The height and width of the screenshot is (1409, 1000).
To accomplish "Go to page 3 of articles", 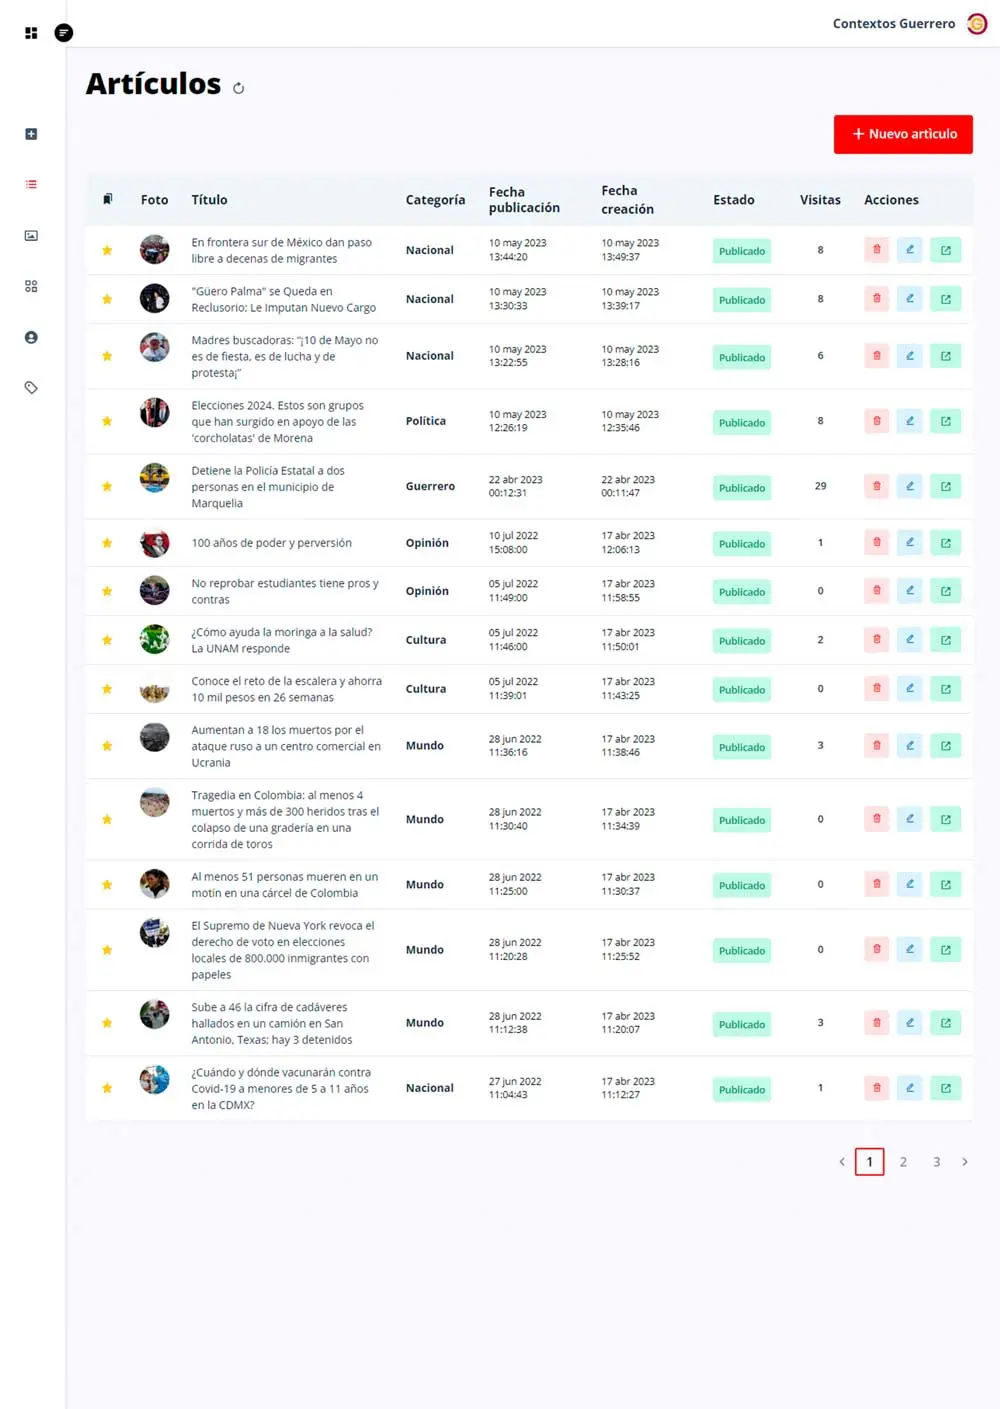I will (x=936, y=1162).
